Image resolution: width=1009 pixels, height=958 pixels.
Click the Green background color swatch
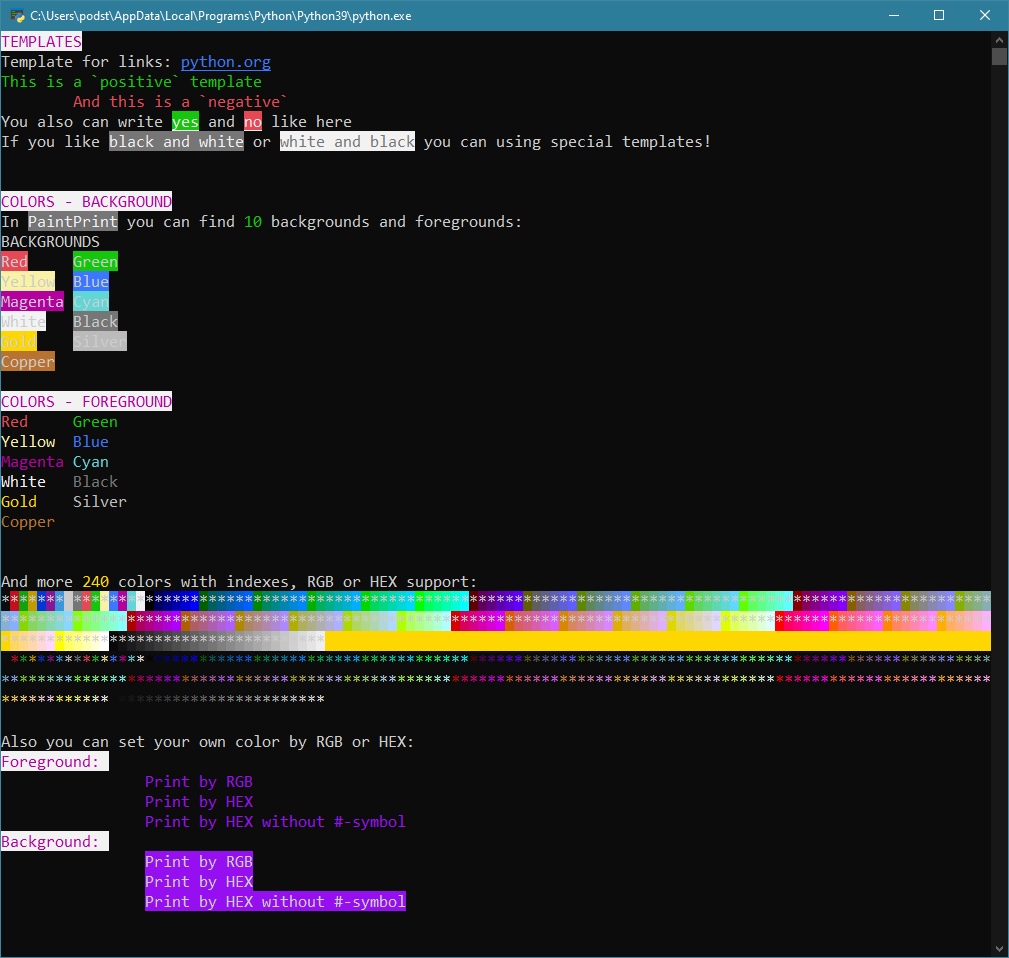95,262
